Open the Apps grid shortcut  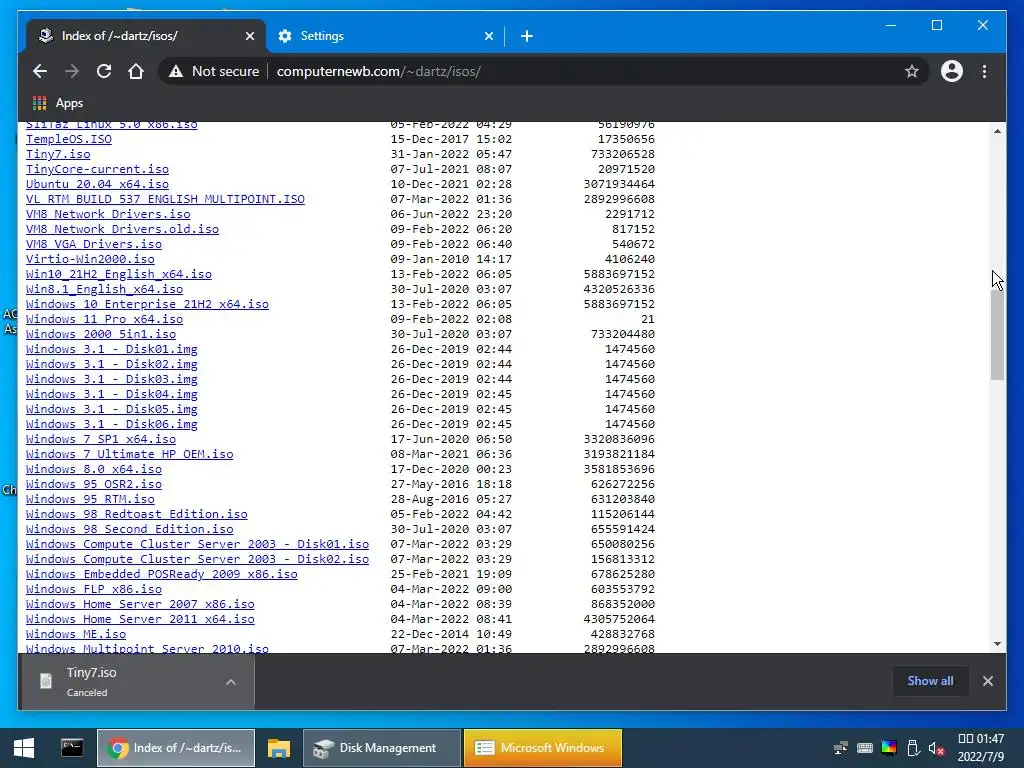57,103
